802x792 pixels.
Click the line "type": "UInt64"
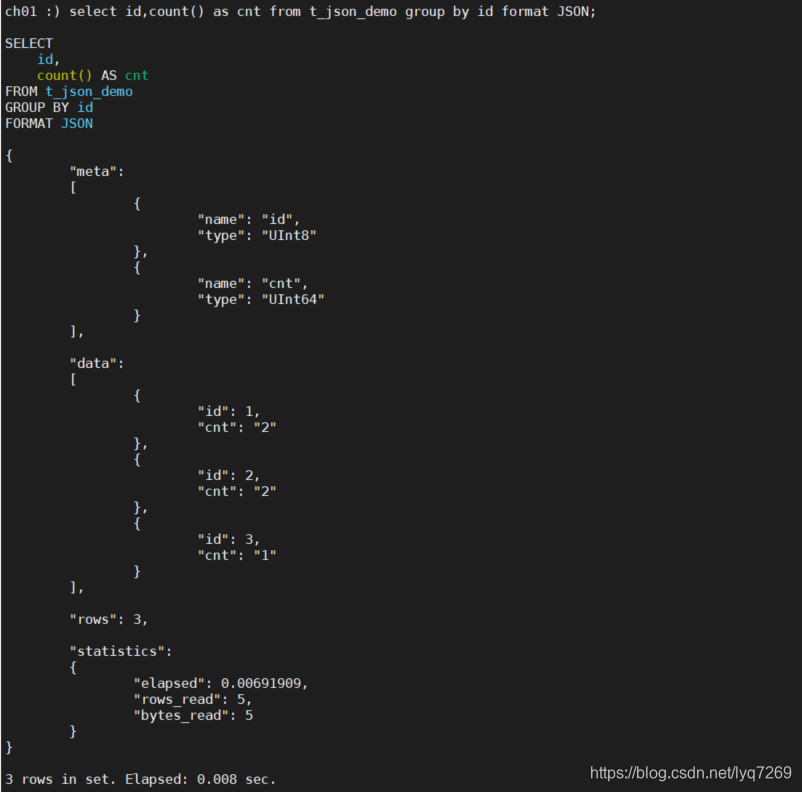coord(261,299)
